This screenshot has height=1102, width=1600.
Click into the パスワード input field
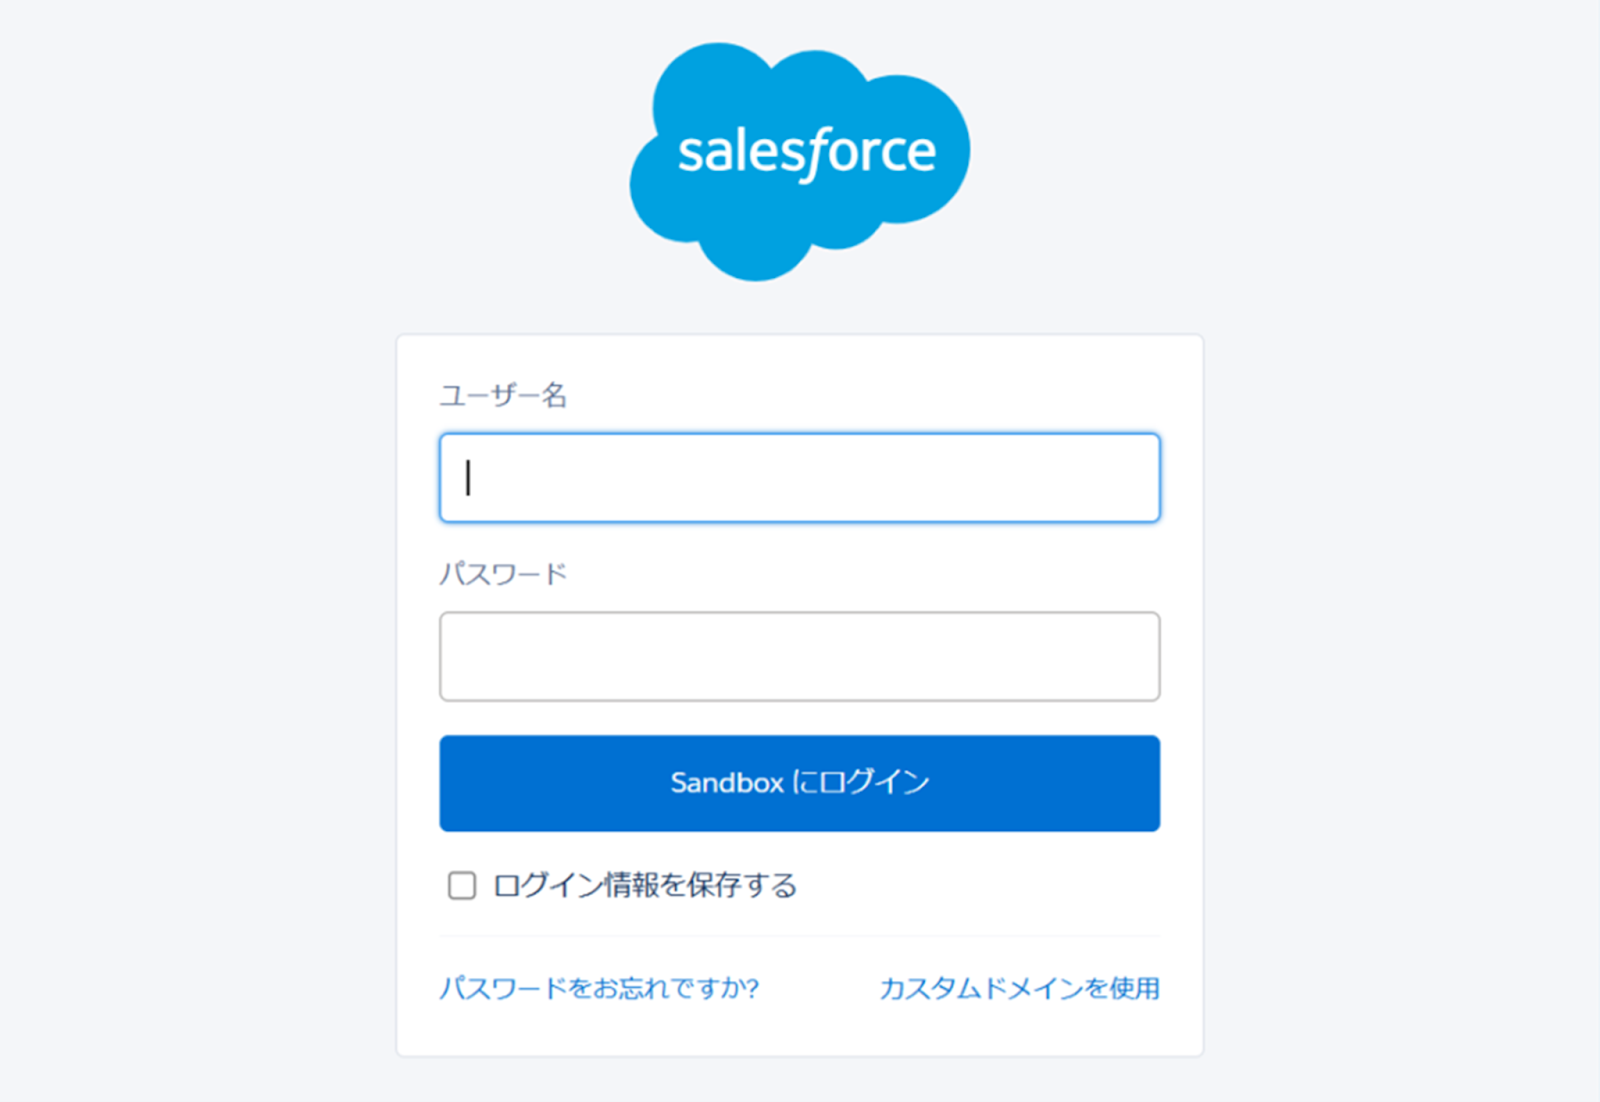[x=800, y=656]
